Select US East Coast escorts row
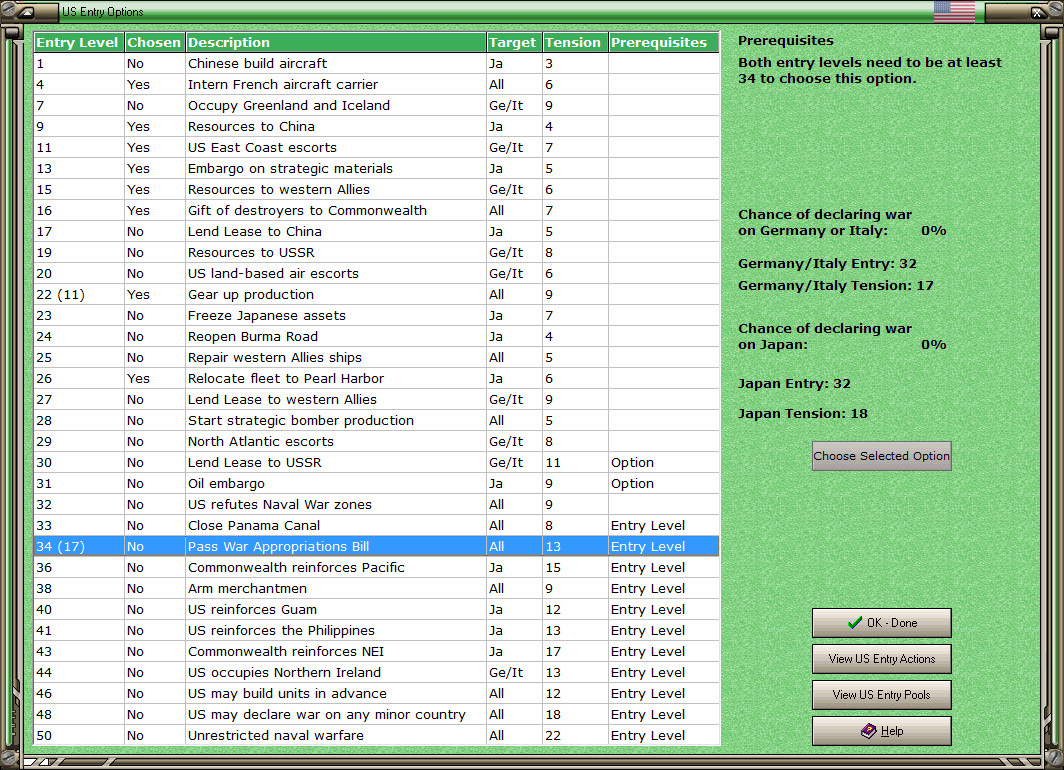1064x770 pixels. [377, 147]
